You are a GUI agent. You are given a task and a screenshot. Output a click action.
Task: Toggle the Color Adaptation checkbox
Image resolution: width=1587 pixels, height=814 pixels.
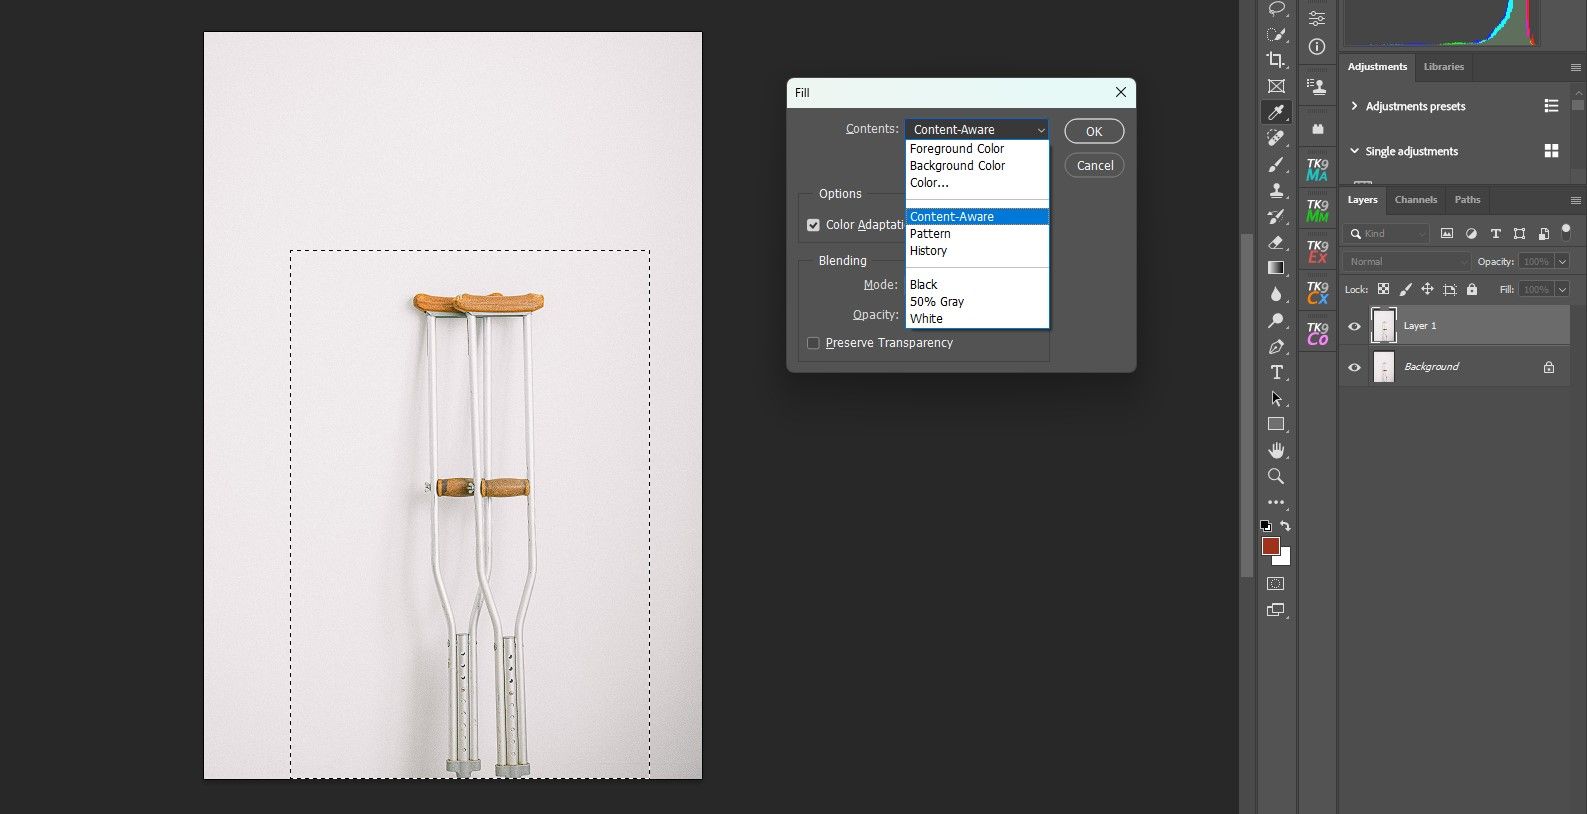click(813, 225)
